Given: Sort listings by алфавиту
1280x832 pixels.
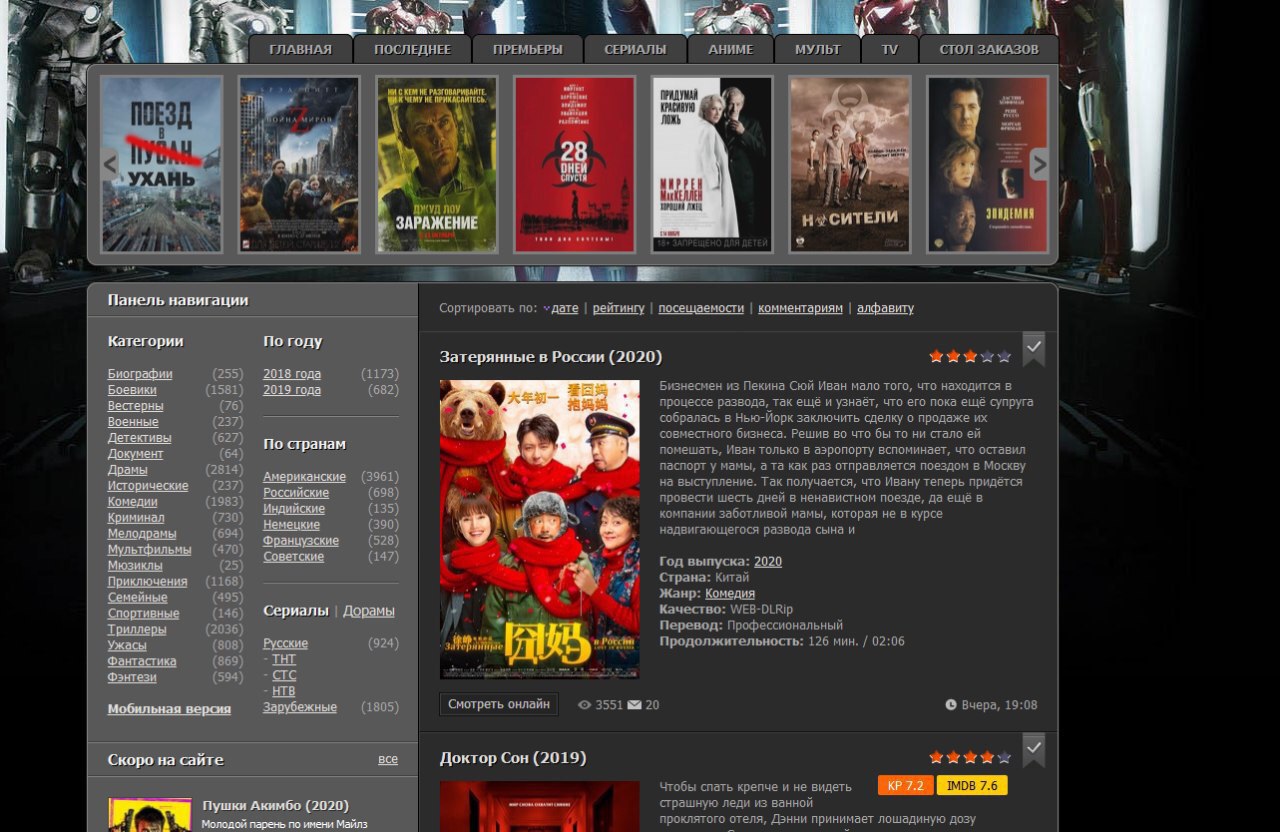Looking at the screenshot, I should click(x=885, y=308).
